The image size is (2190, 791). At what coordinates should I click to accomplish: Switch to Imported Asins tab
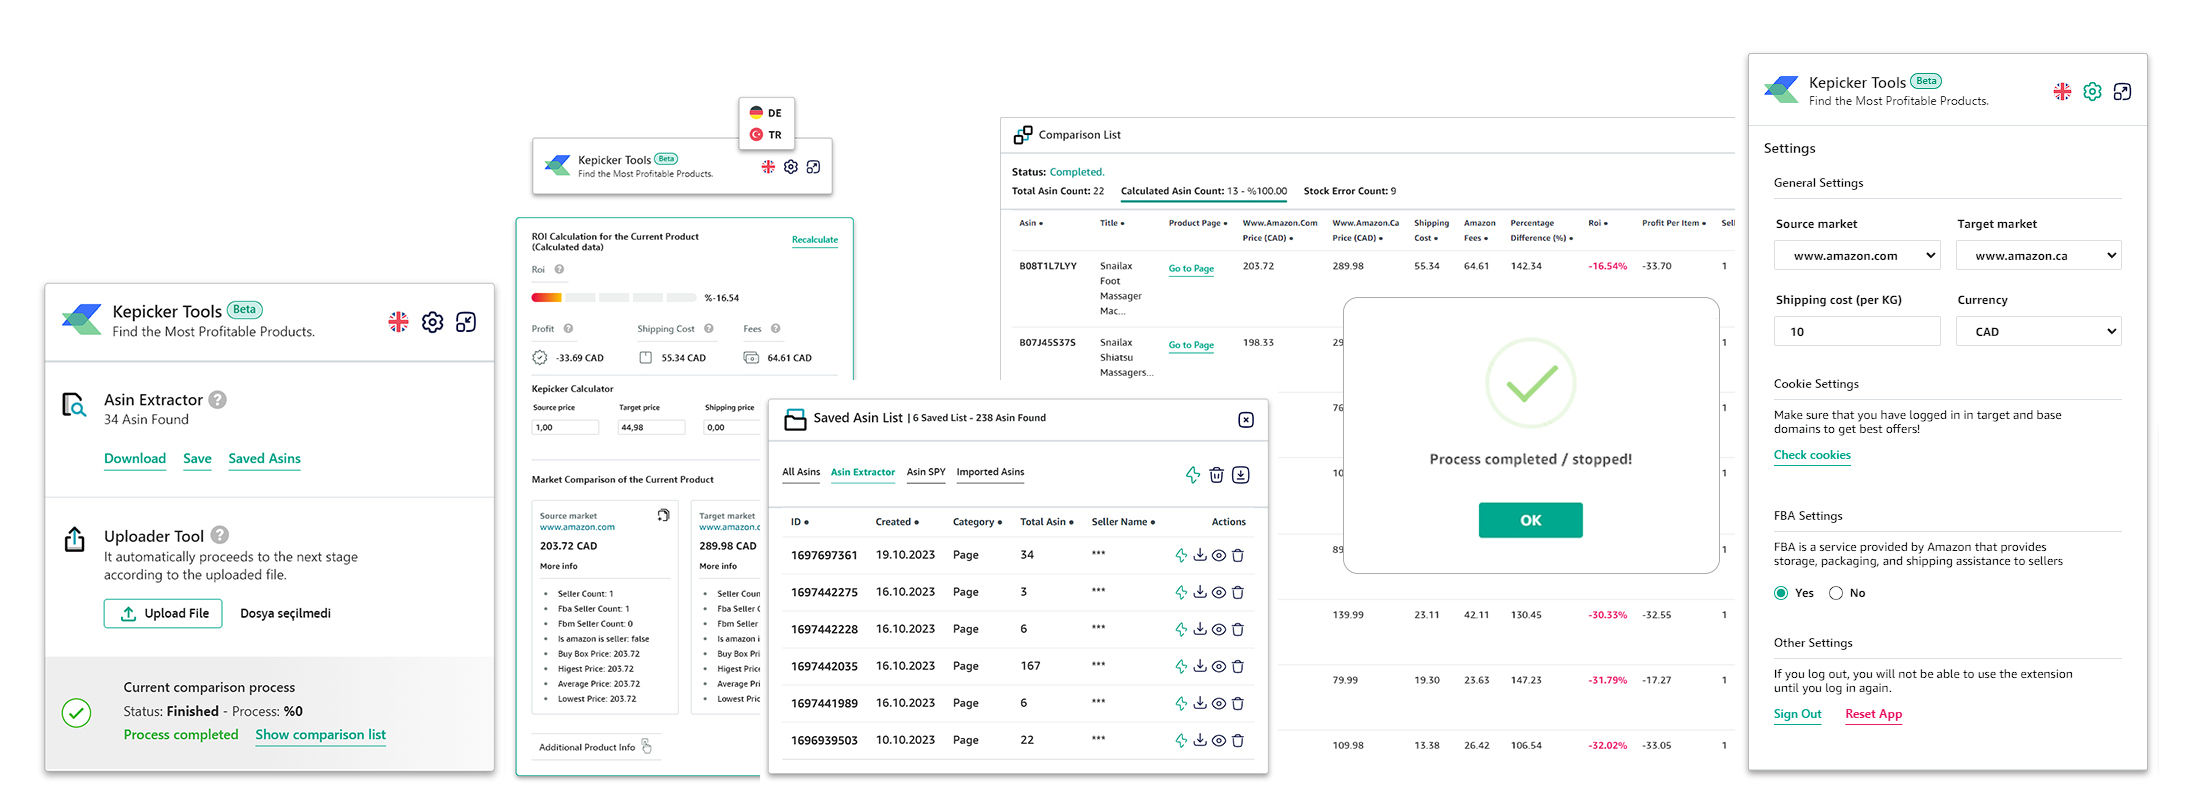990,472
